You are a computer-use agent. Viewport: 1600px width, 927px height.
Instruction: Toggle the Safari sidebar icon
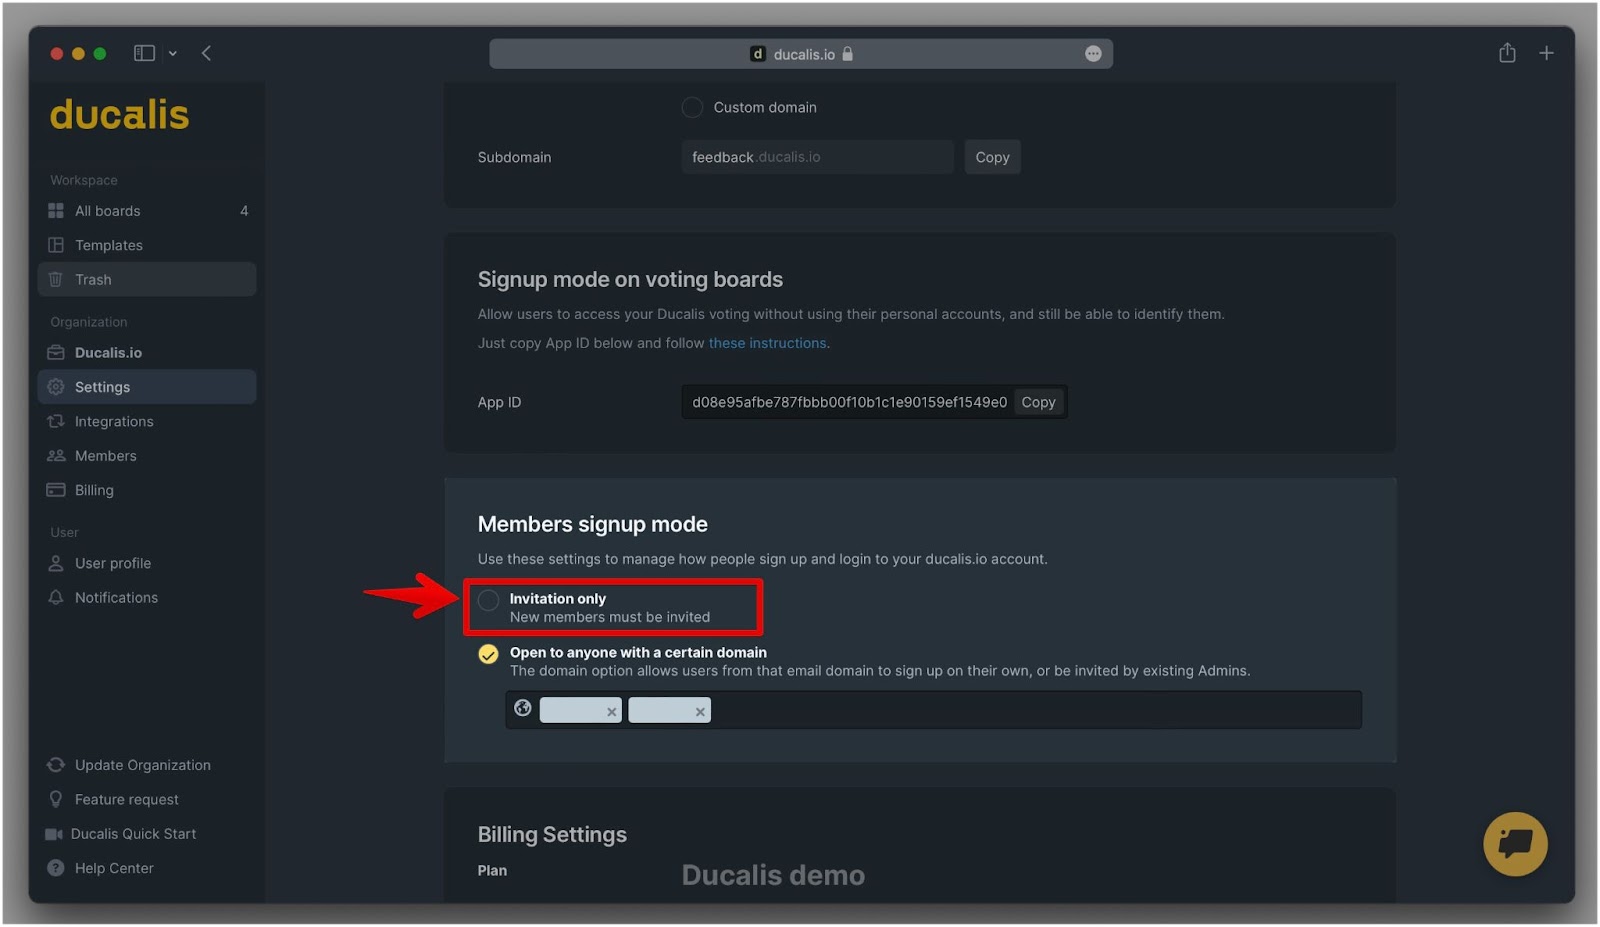click(x=144, y=53)
